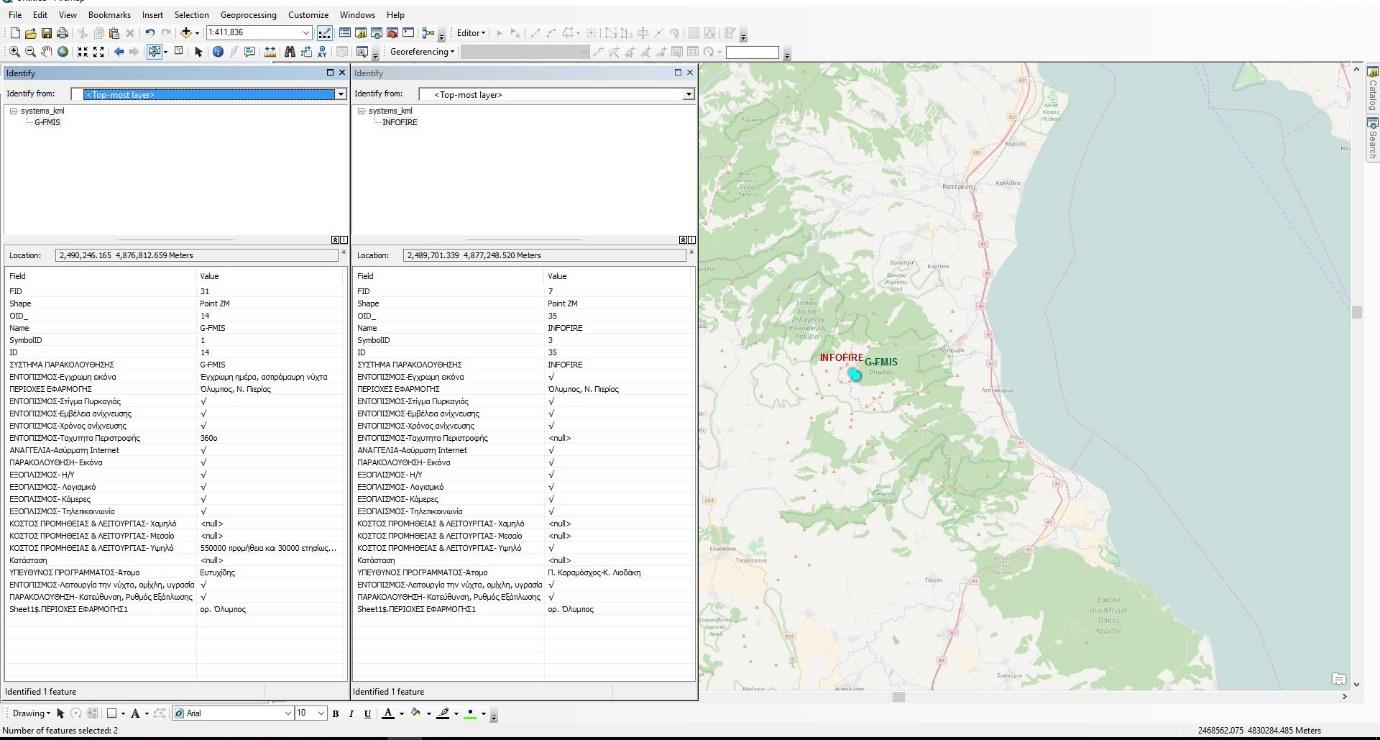The height and width of the screenshot is (740, 1380).
Task: Open the Drawing dropdown menu
Action: pos(31,713)
